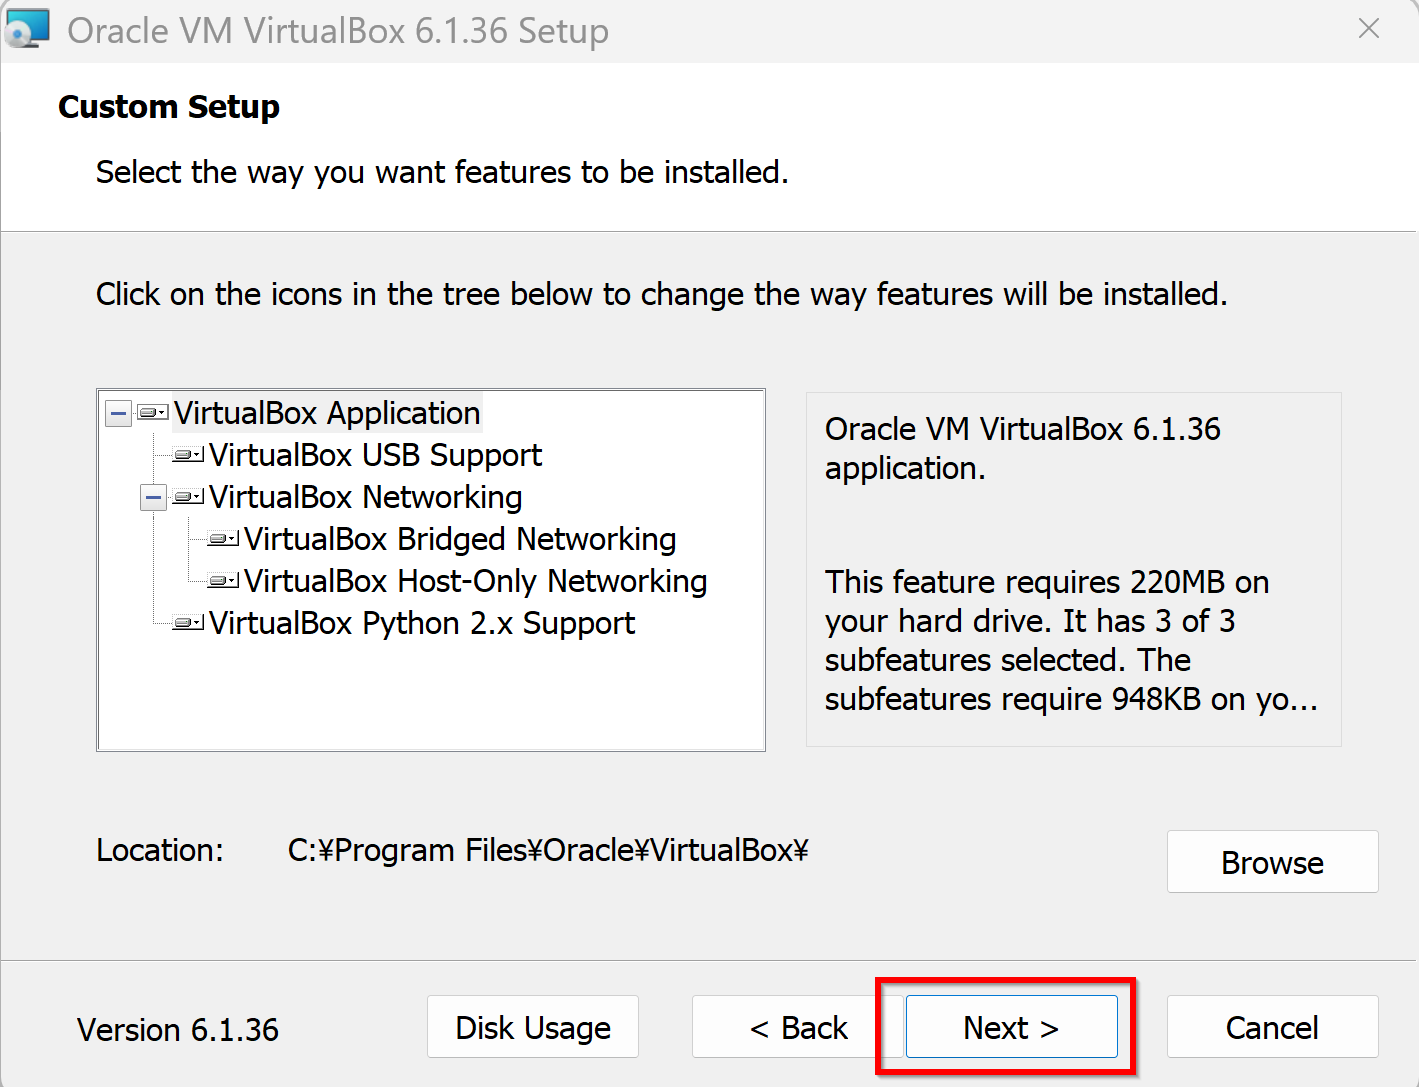The width and height of the screenshot is (1419, 1087).
Task: Collapse the VirtualBox Application tree node
Action: pyautogui.click(x=118, y=413)
